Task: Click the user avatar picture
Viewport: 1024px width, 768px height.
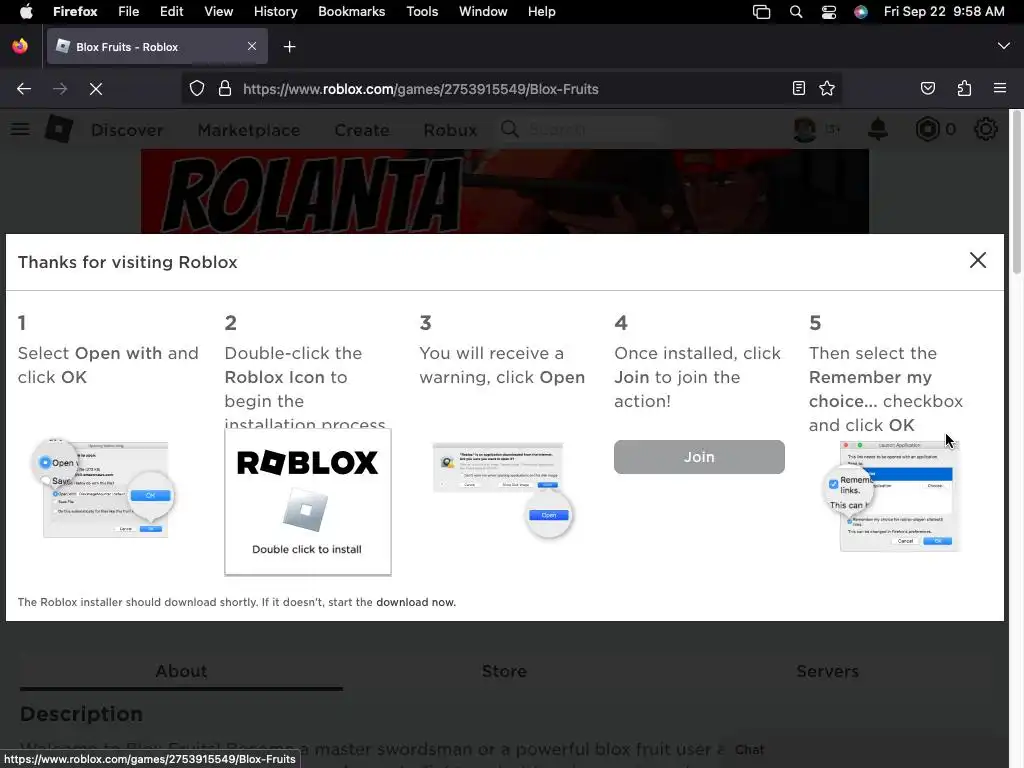Action: coord(805,129)
